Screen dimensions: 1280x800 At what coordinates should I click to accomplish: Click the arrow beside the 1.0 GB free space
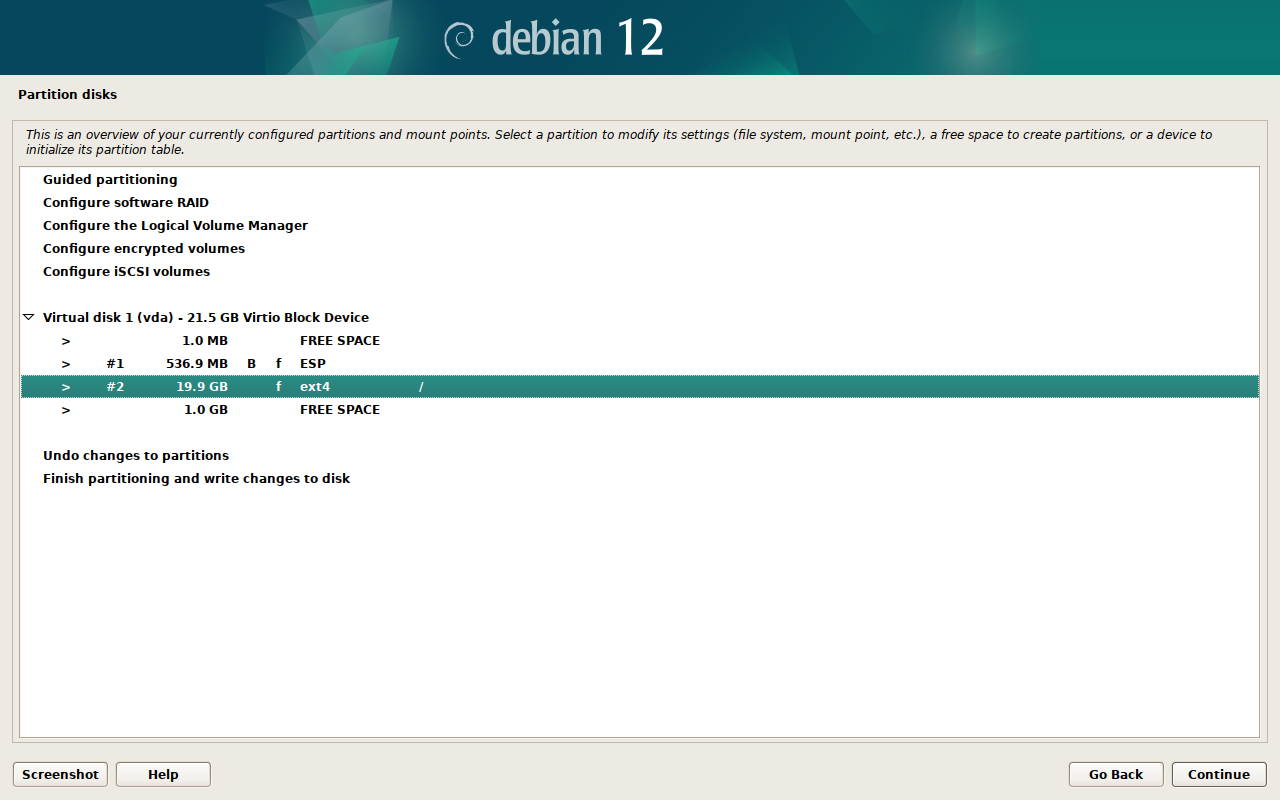(x=66, y=410)
